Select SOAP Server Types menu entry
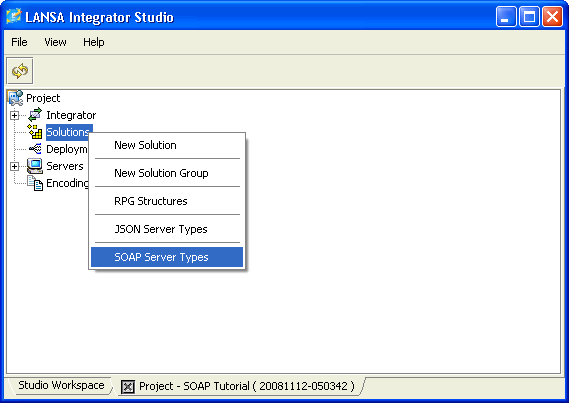 pyautogui.click(x=167, y=257)
